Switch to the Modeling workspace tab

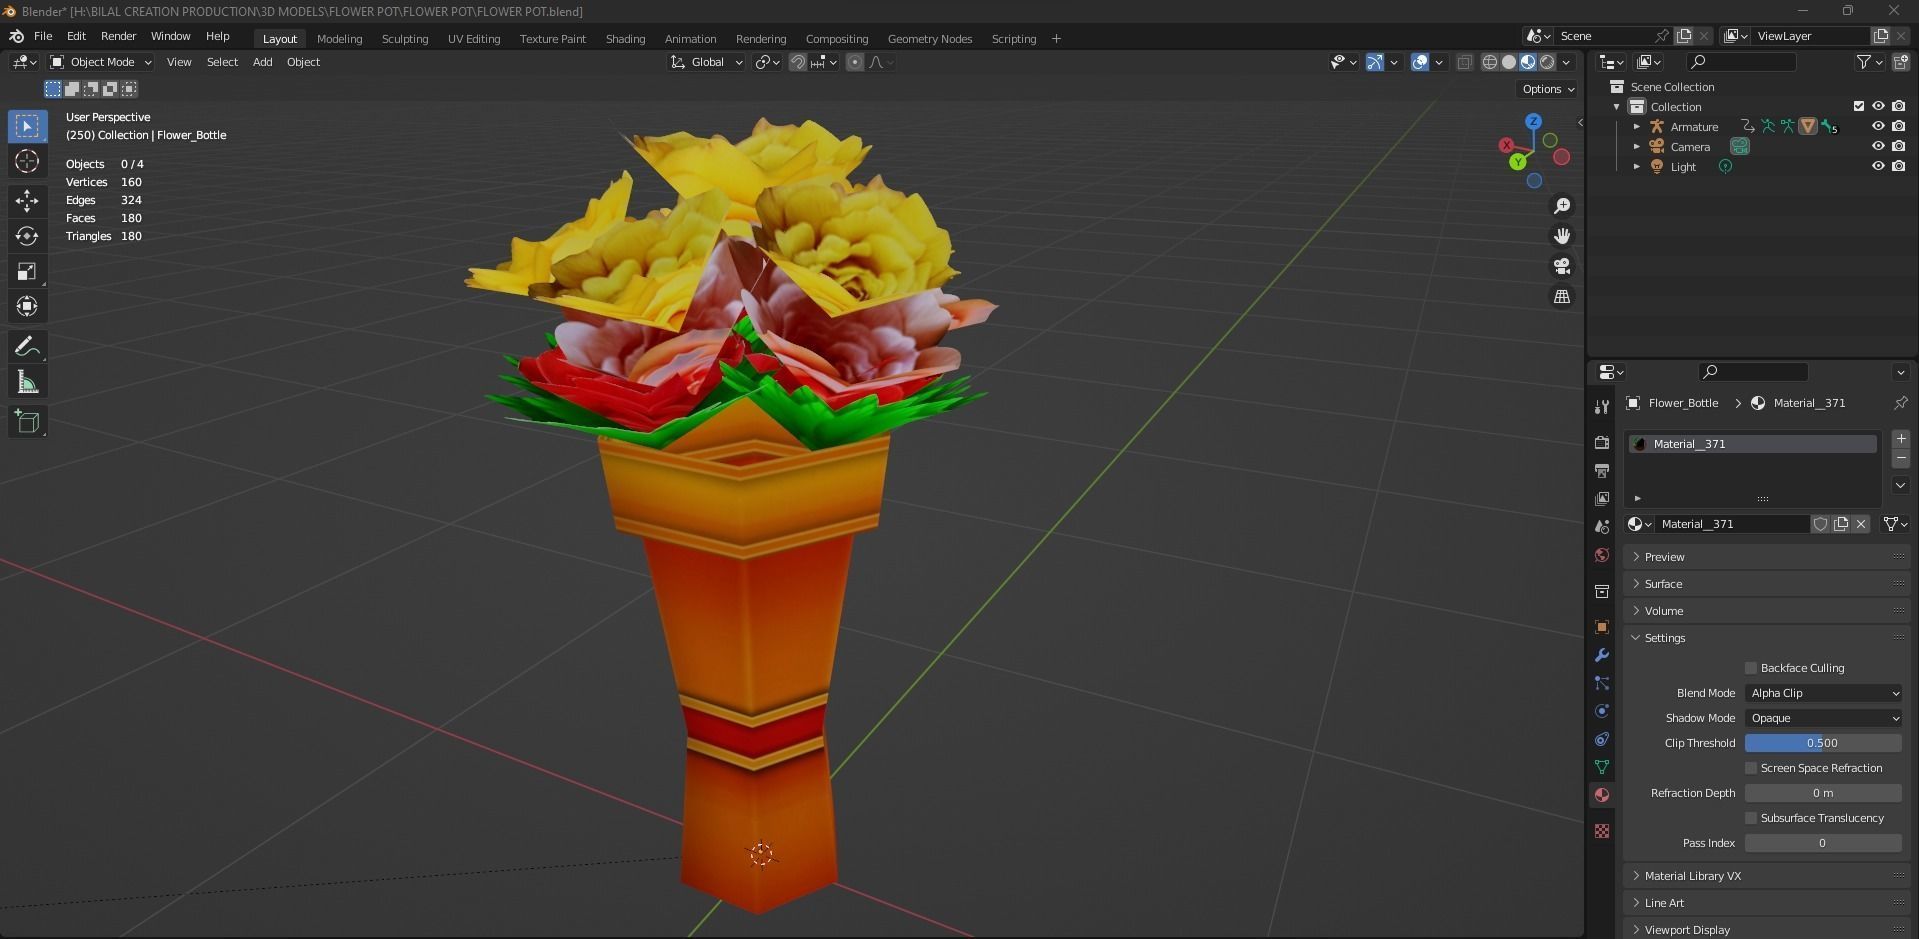[x=339, y=39]
